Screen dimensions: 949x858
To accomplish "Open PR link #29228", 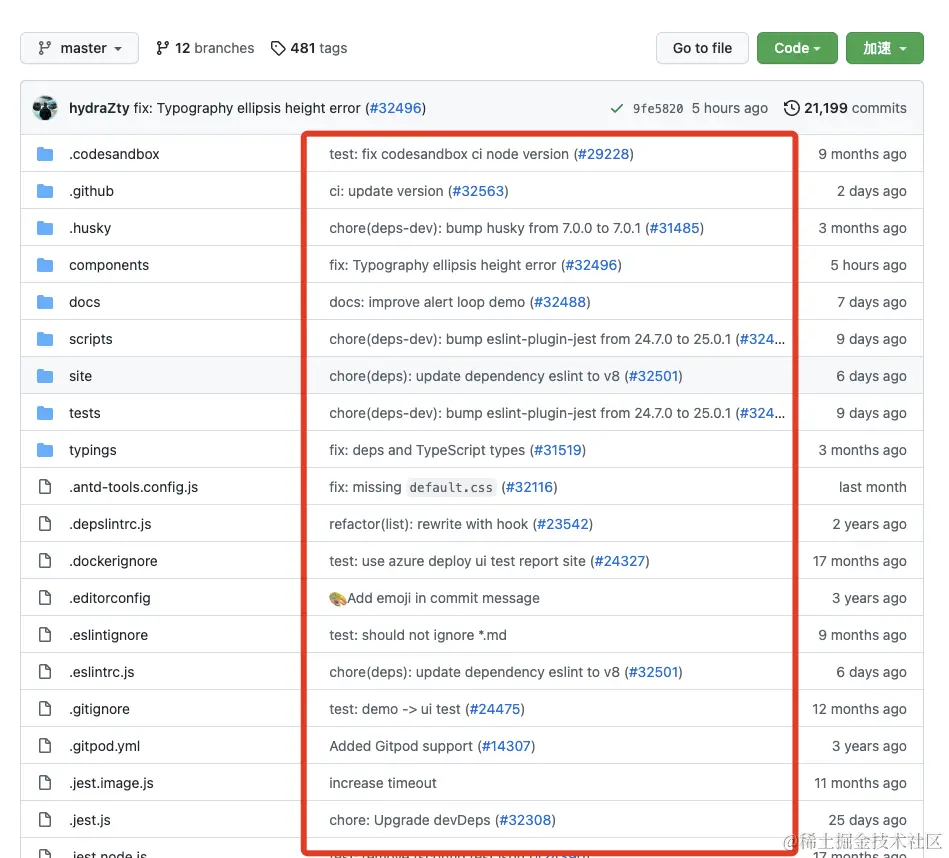I will click(x=603, y=154).
